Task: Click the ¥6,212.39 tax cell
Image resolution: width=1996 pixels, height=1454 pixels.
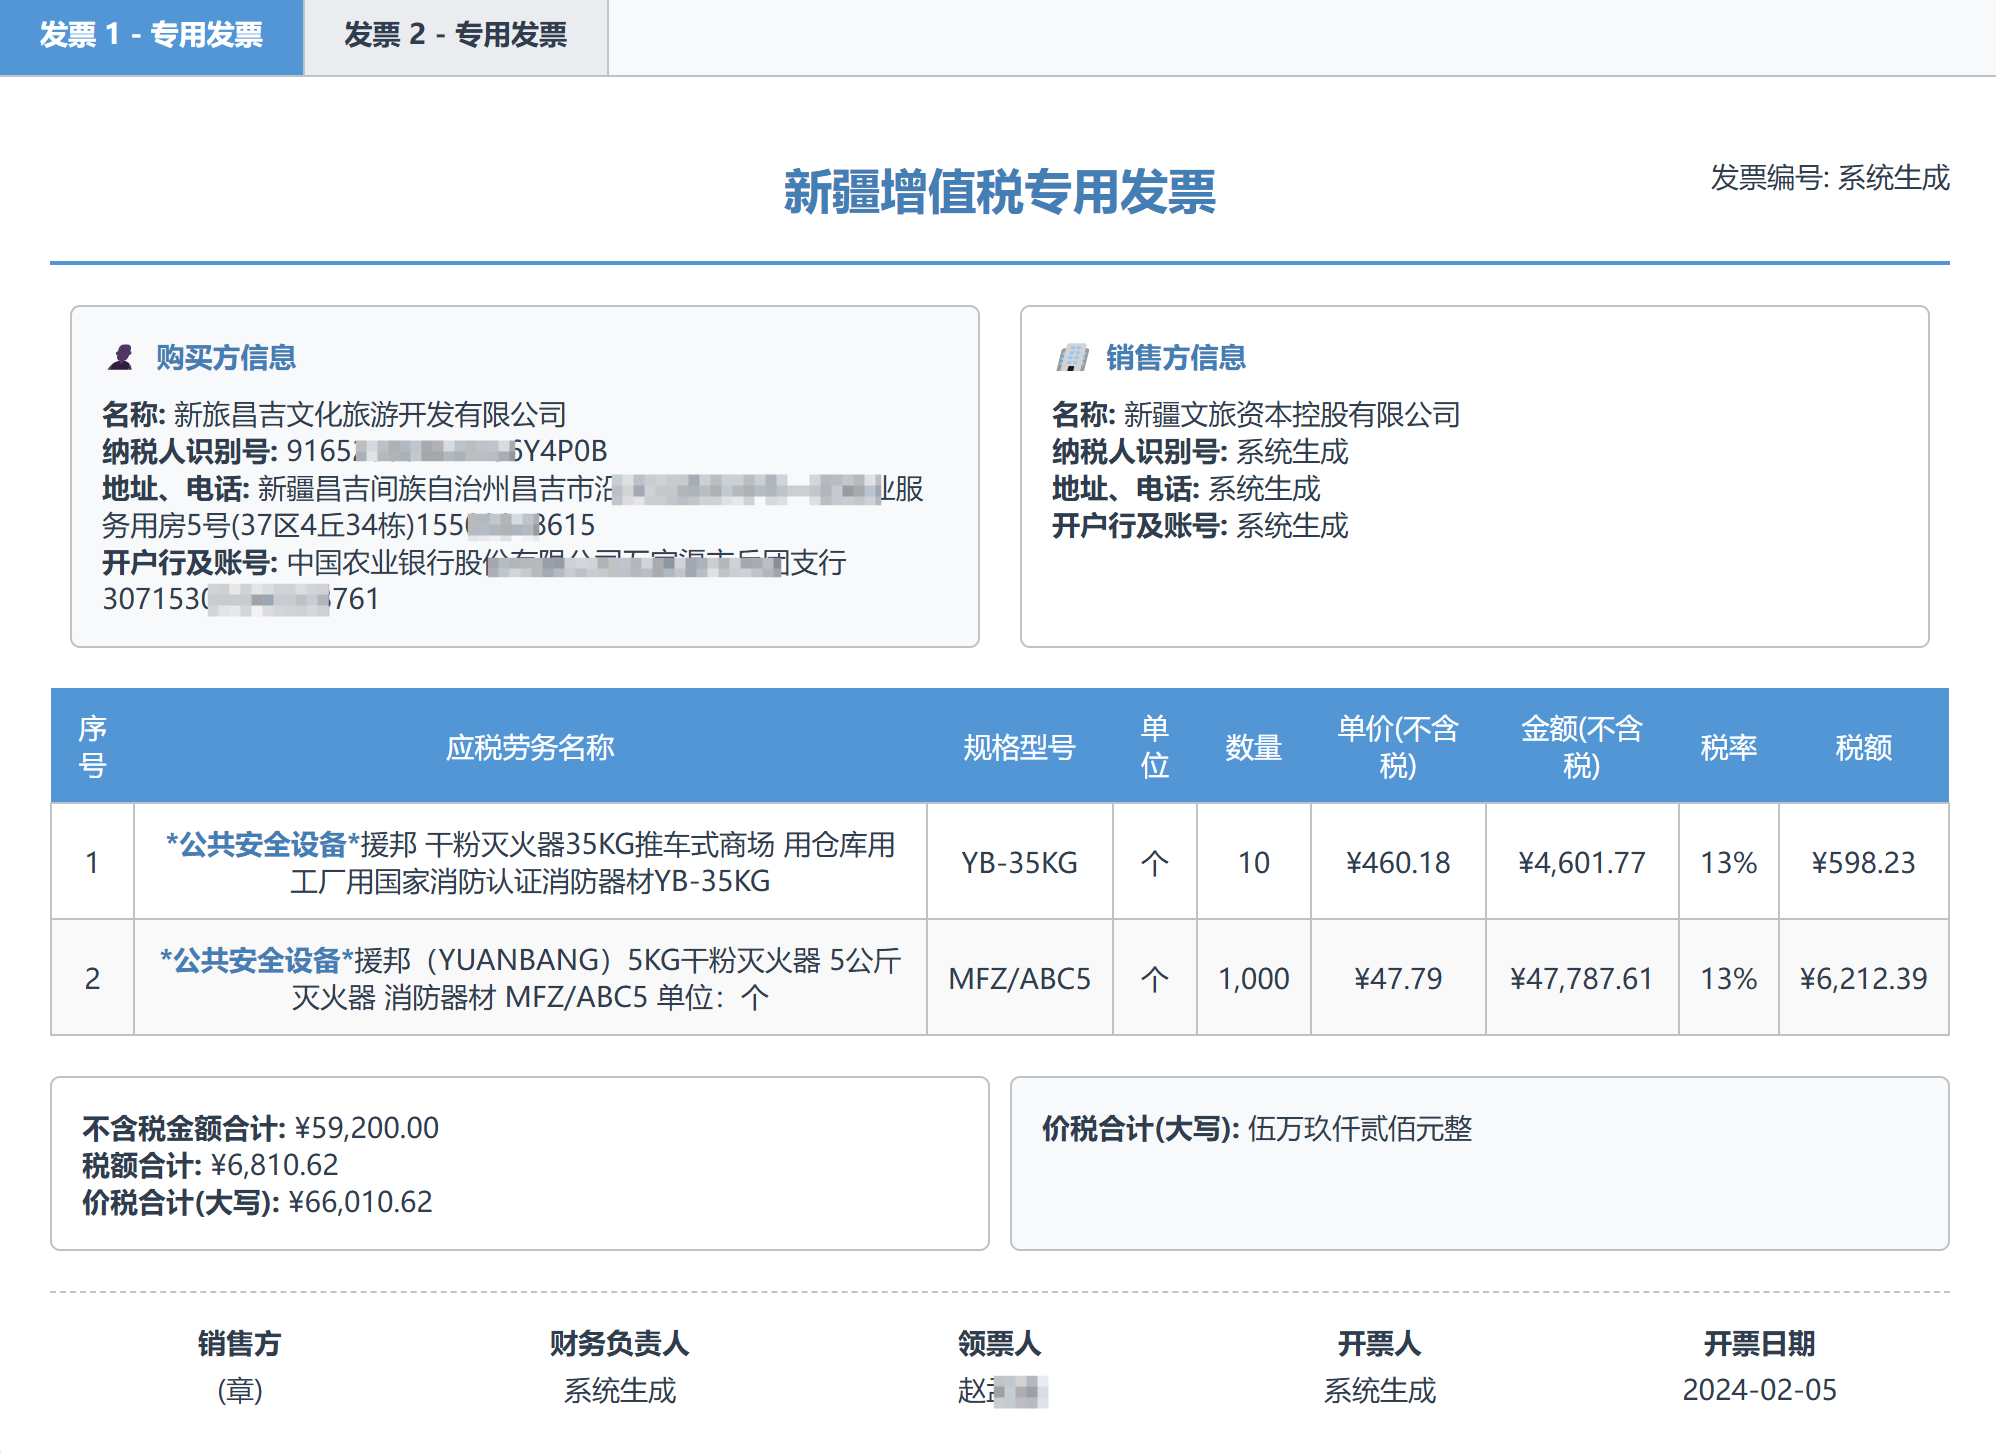Action: pos(1863,979)
